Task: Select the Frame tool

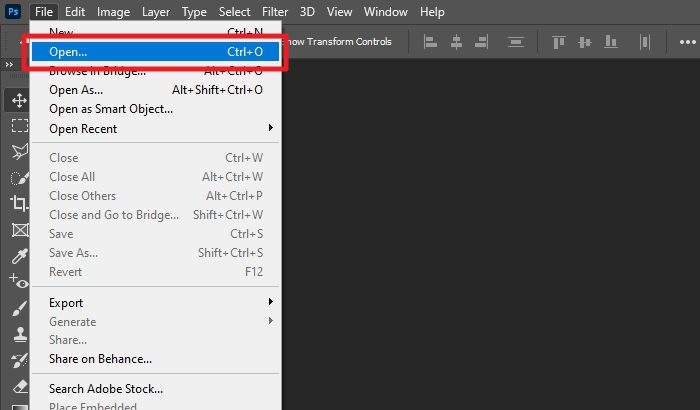Action: pyautogui.click(x=19, y=230)
